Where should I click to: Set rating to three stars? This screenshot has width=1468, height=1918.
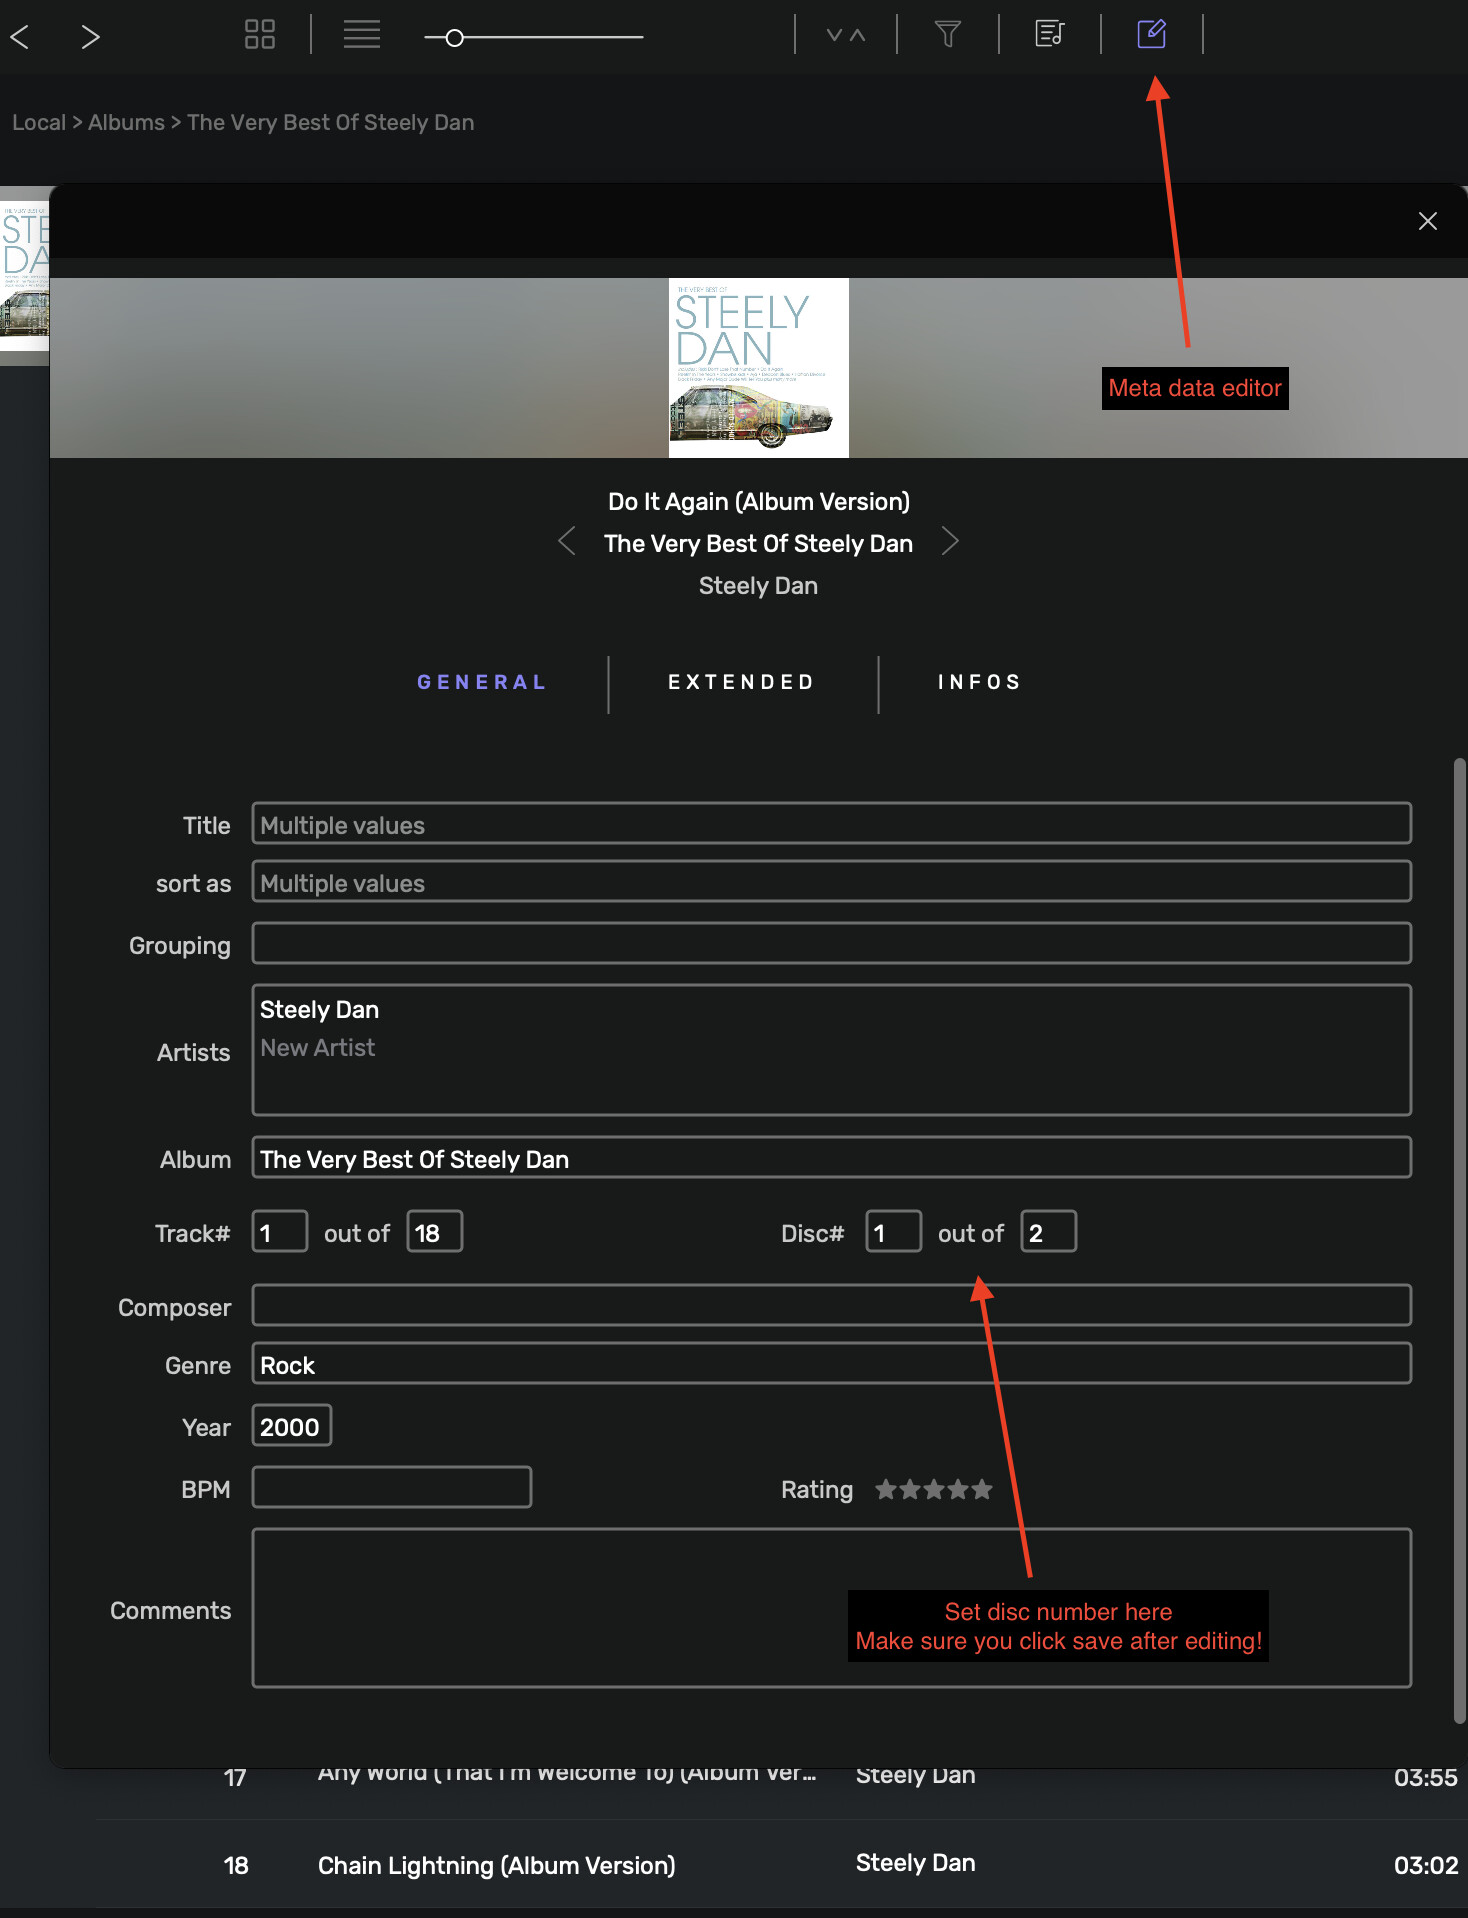934,1490
